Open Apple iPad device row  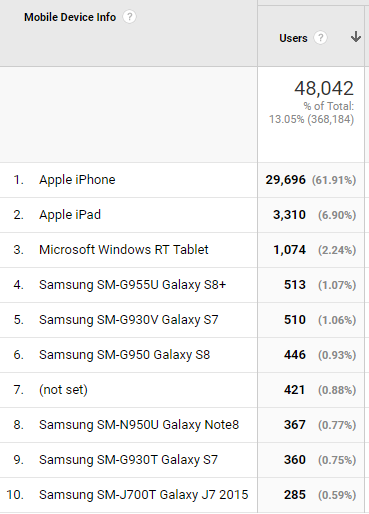click(x=70, y=215)
